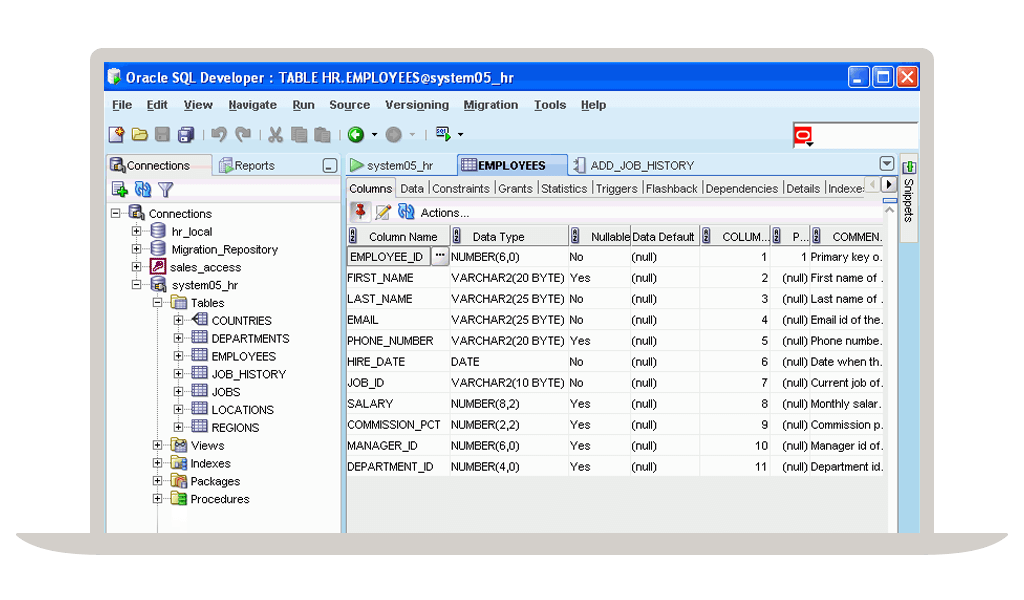
Task: Select the JOB_HISTORY table in the tree
Action: [x=249, y=374]
